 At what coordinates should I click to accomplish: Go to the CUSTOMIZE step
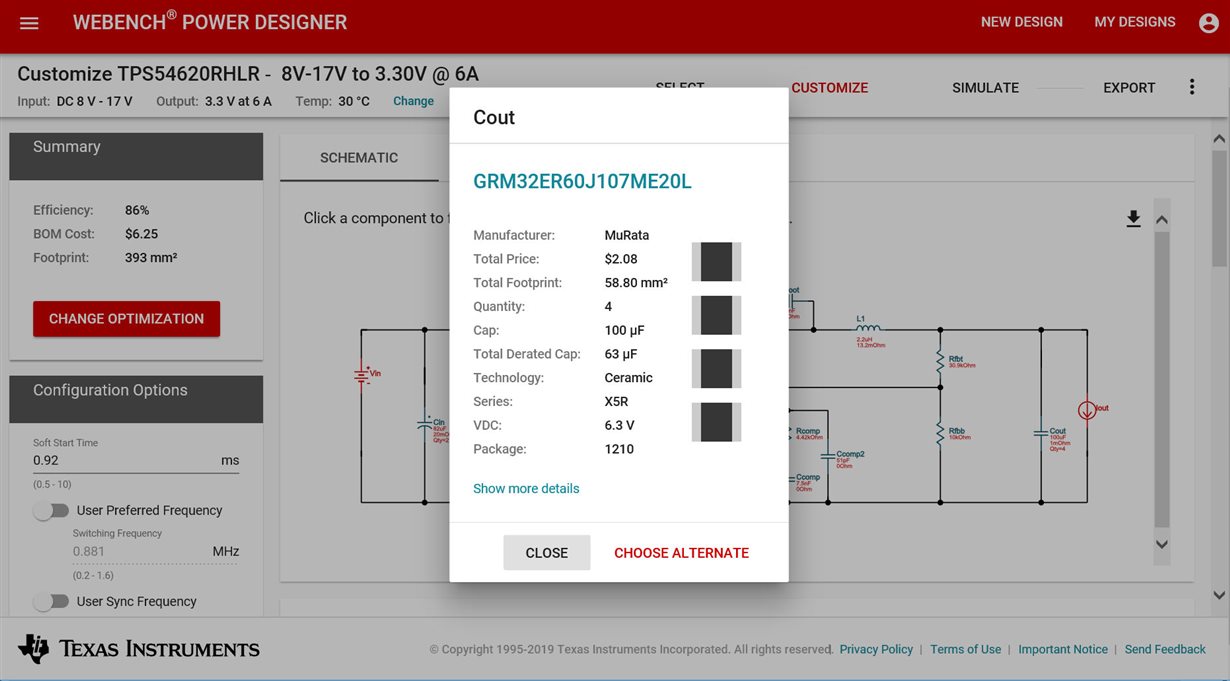(x=829, y=87)
